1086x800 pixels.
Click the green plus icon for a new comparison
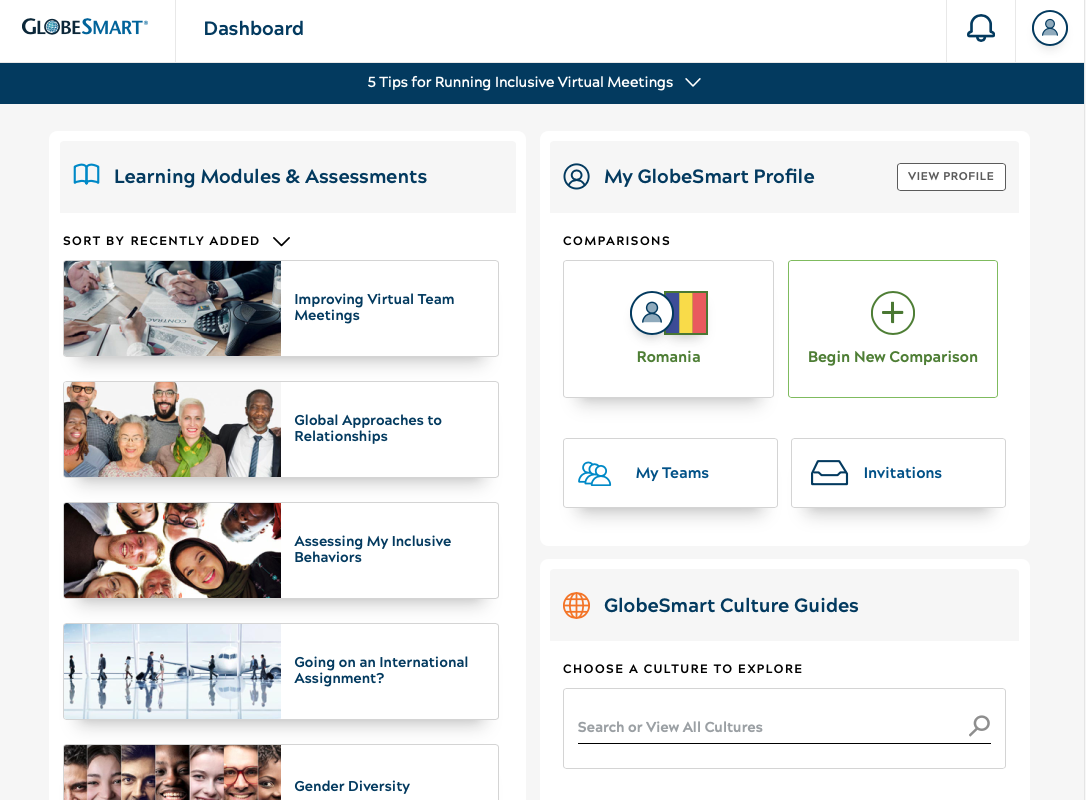(892, 312)
